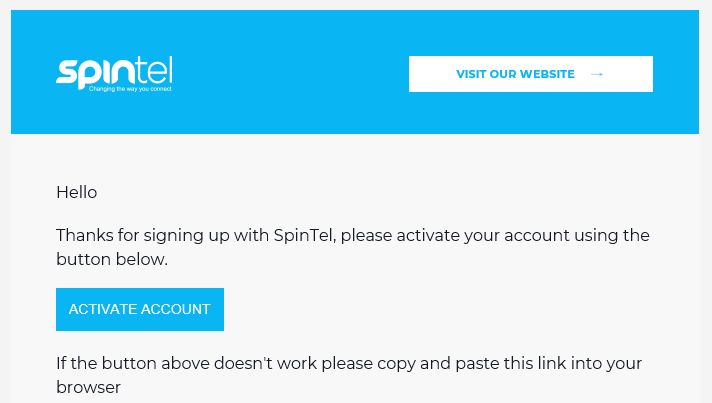This screenshot has height=403, width=712.
Task: Click the 'Changing the way you connect' tagline
Action: pyautogui.click(x=130, y=89)
